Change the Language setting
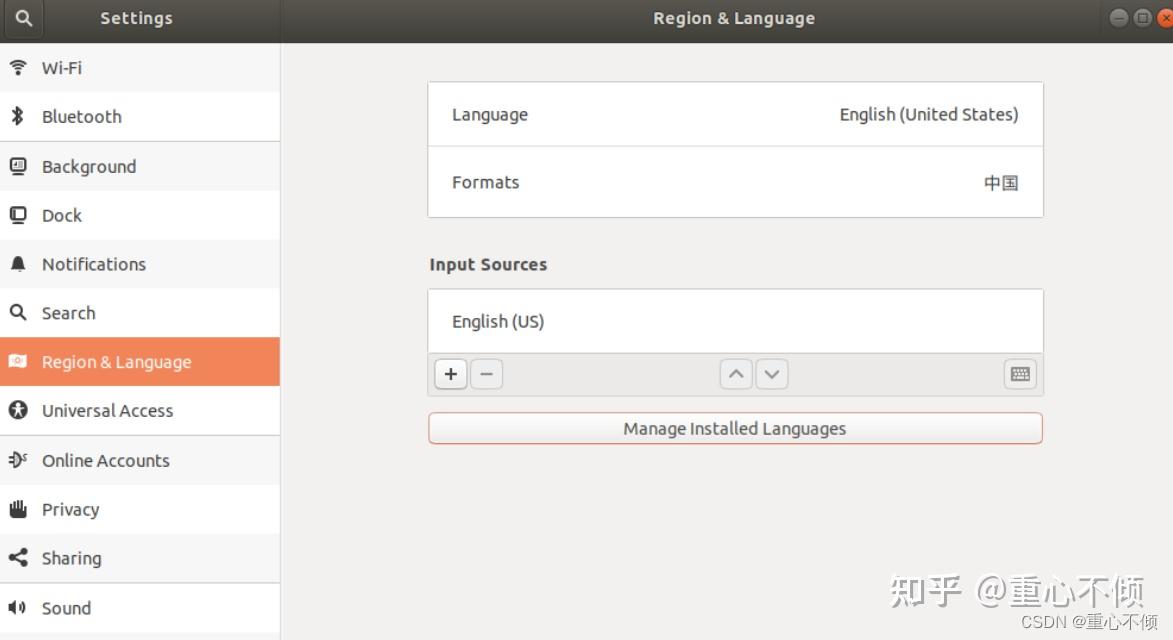 point(735,114)
